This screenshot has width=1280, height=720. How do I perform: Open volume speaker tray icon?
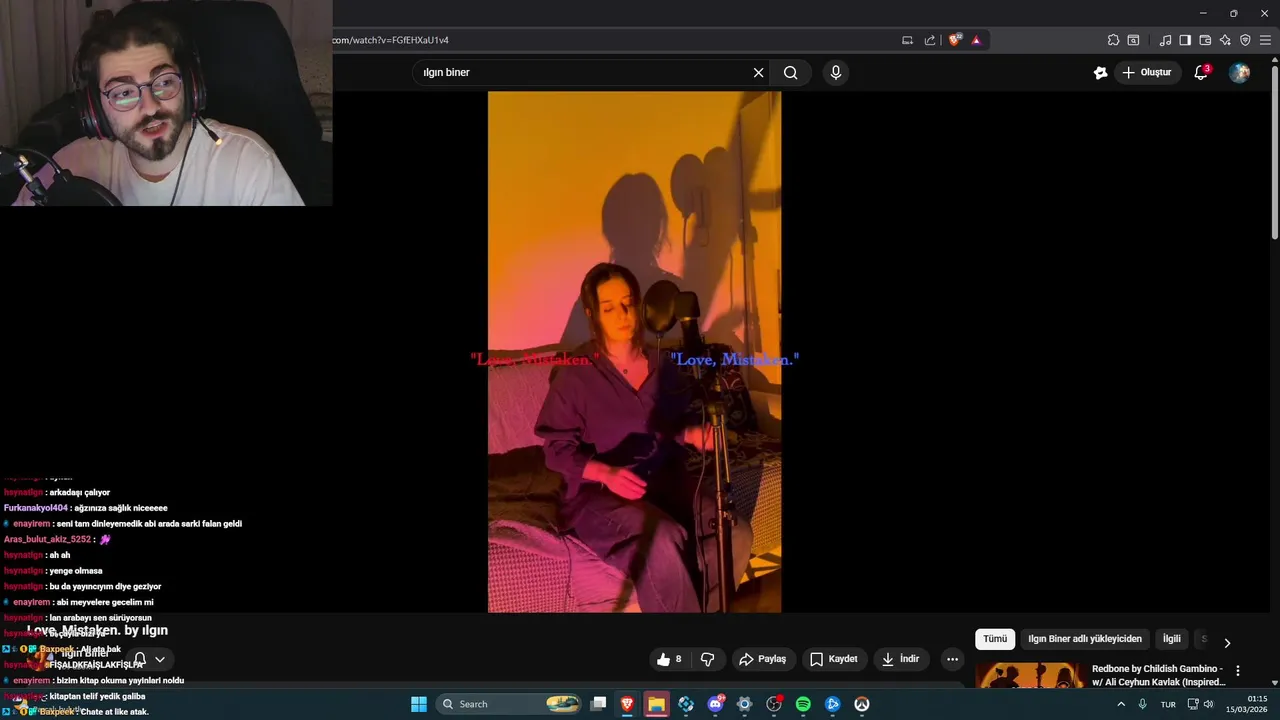tap(1209, 704)
